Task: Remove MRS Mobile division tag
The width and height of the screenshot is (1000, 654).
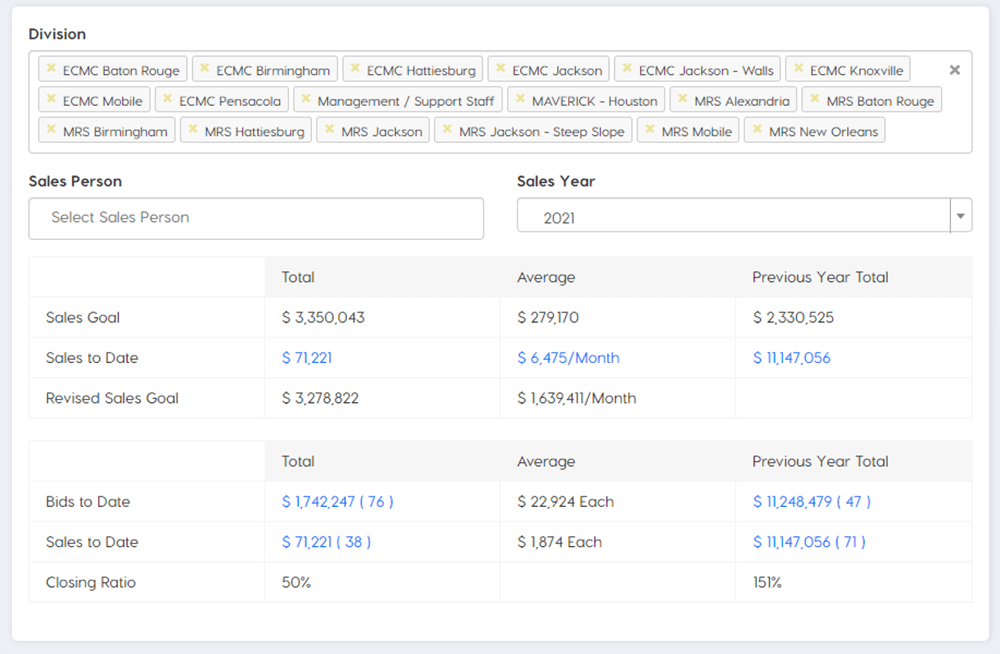Action: click(650, 130)
